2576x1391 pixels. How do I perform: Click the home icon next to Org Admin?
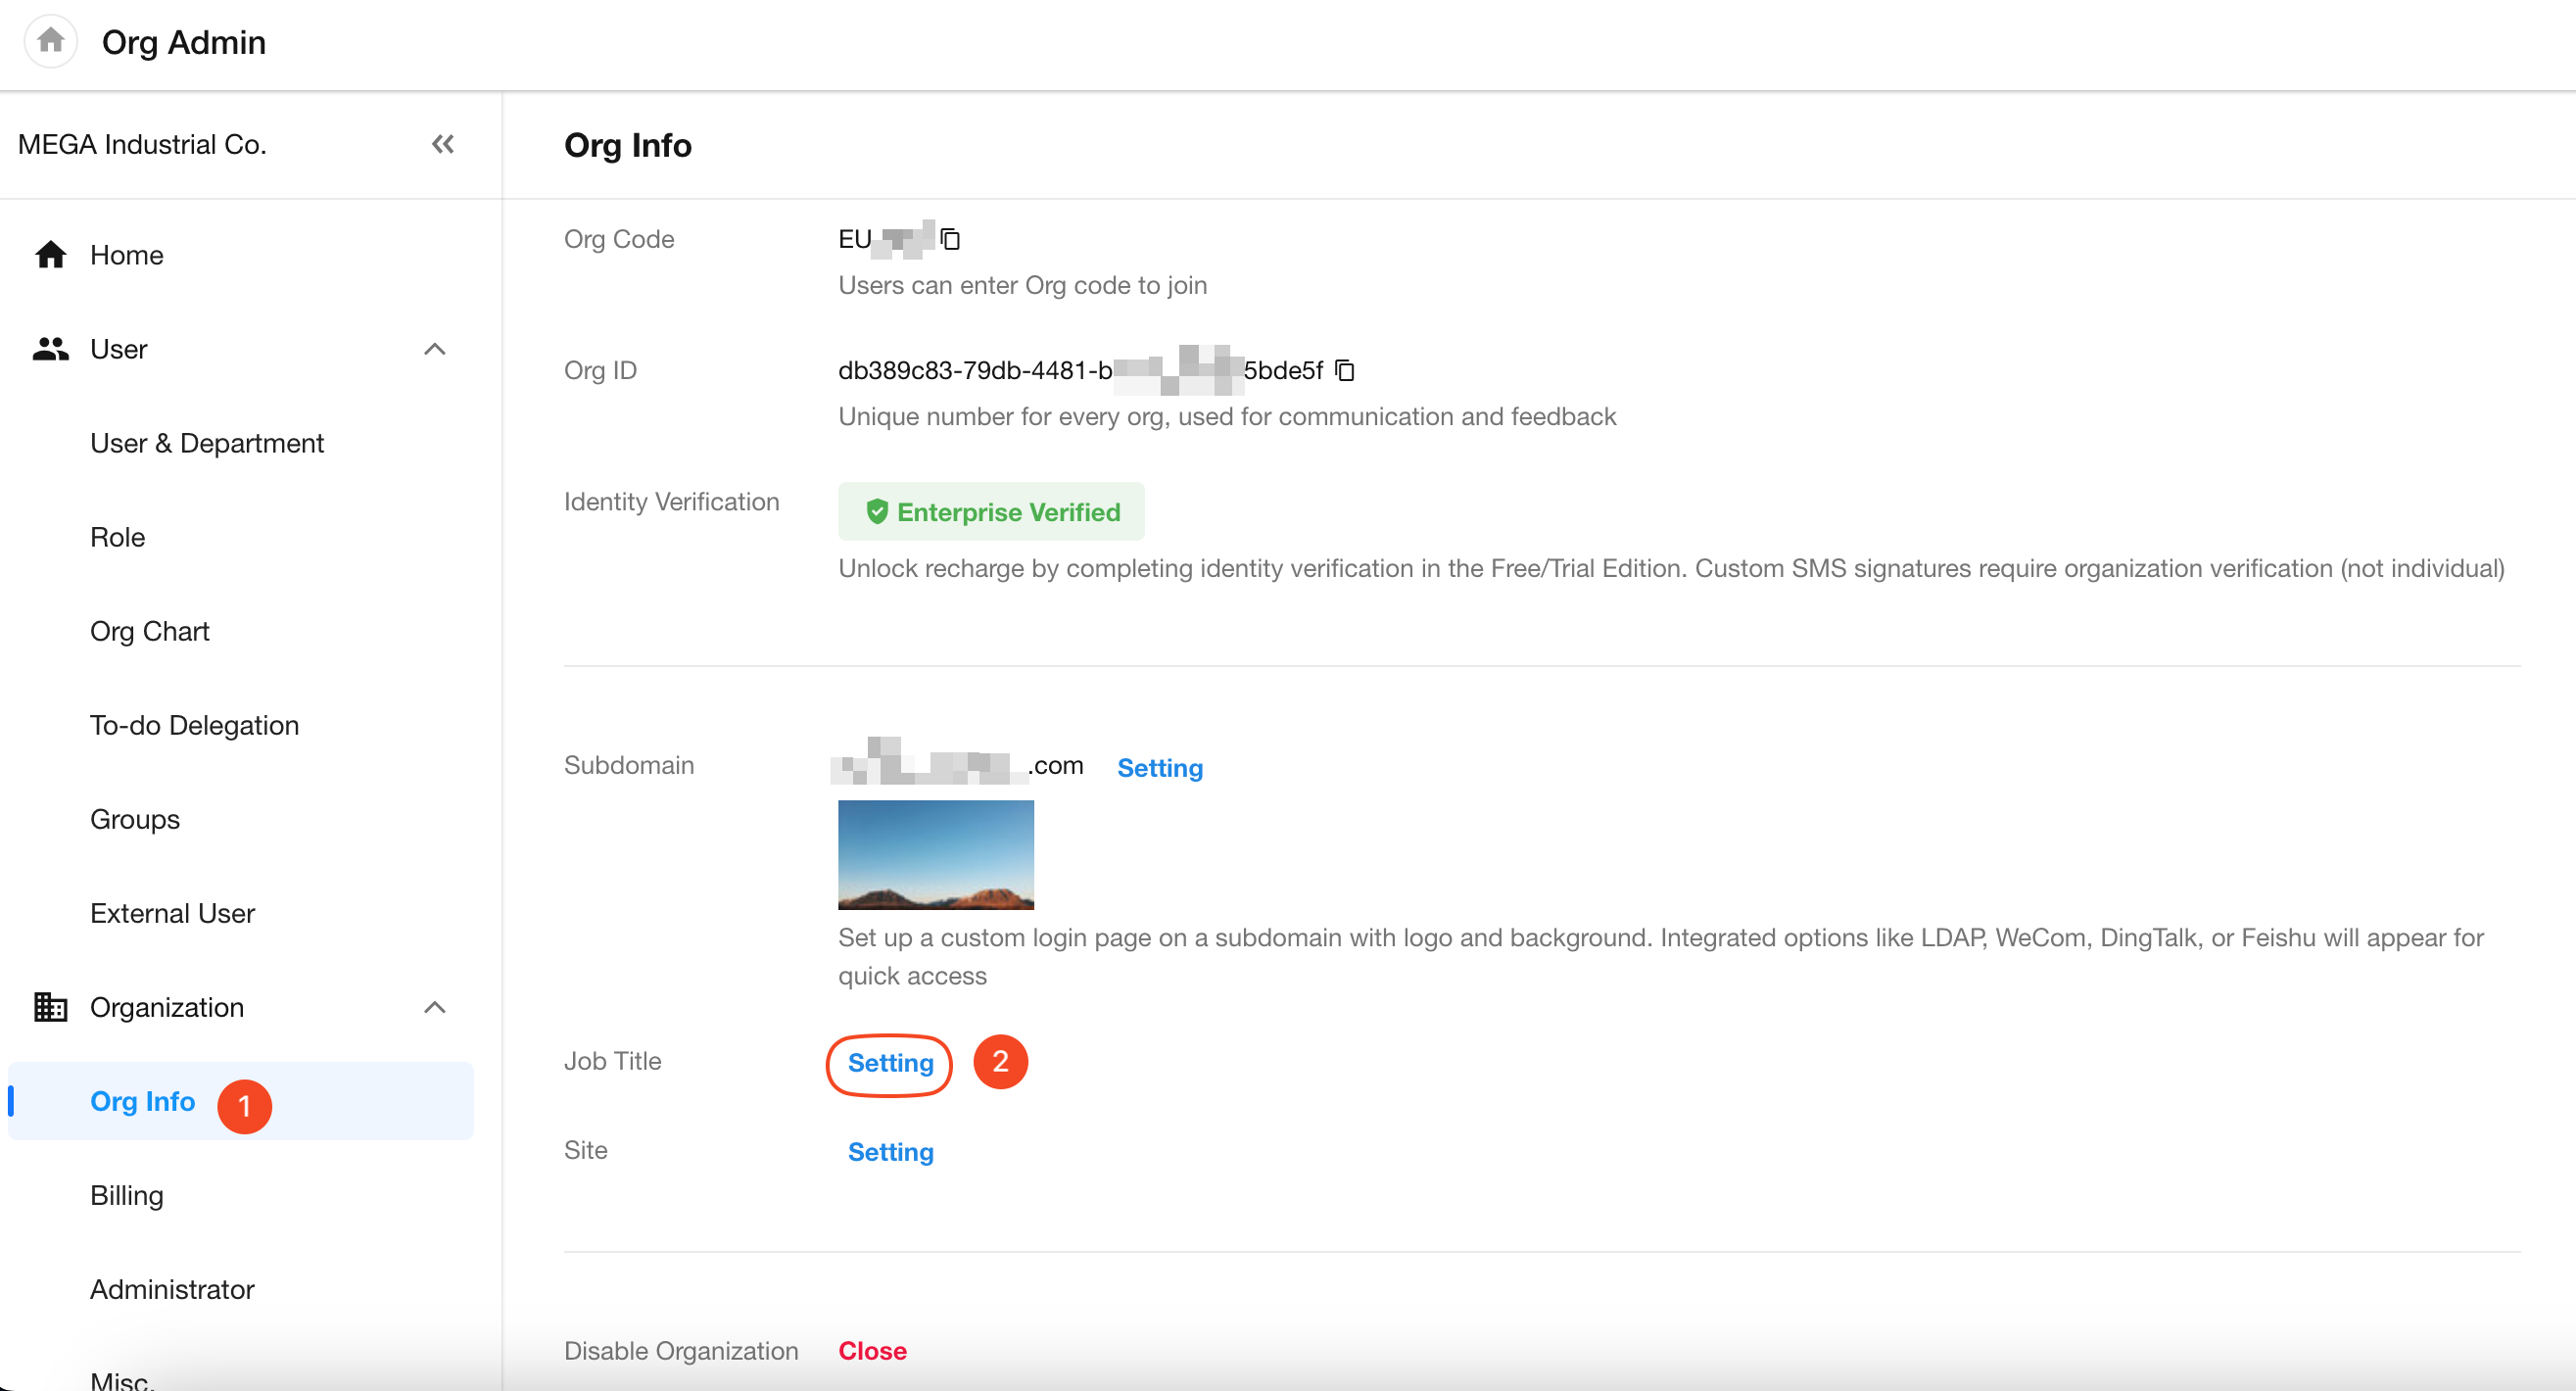pos(50,42)
